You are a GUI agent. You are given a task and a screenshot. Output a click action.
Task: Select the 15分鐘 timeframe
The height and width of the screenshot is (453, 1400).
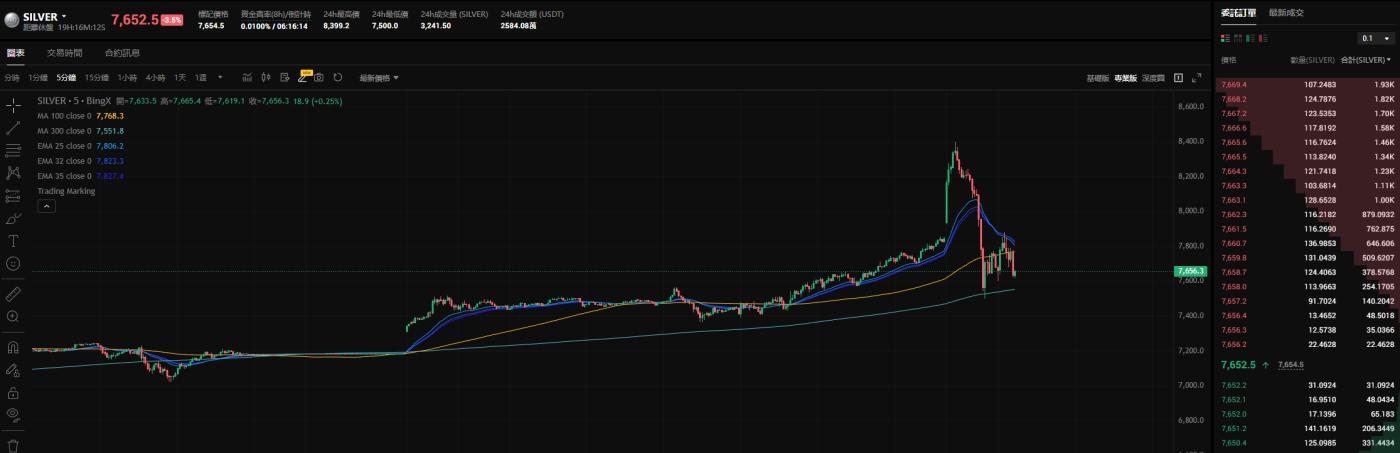(96, 77)
